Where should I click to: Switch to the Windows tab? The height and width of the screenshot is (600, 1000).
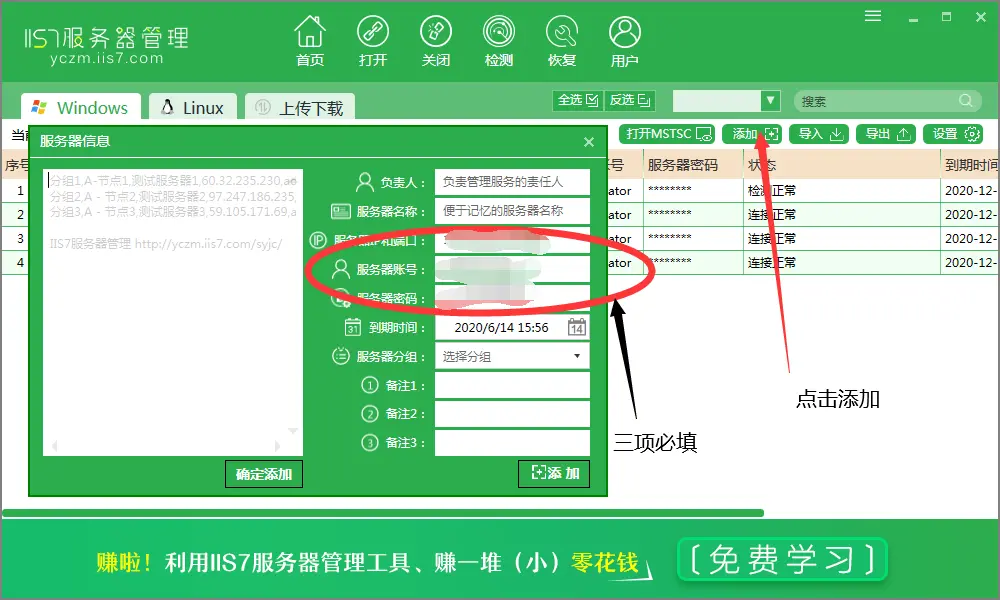point(80,107)
